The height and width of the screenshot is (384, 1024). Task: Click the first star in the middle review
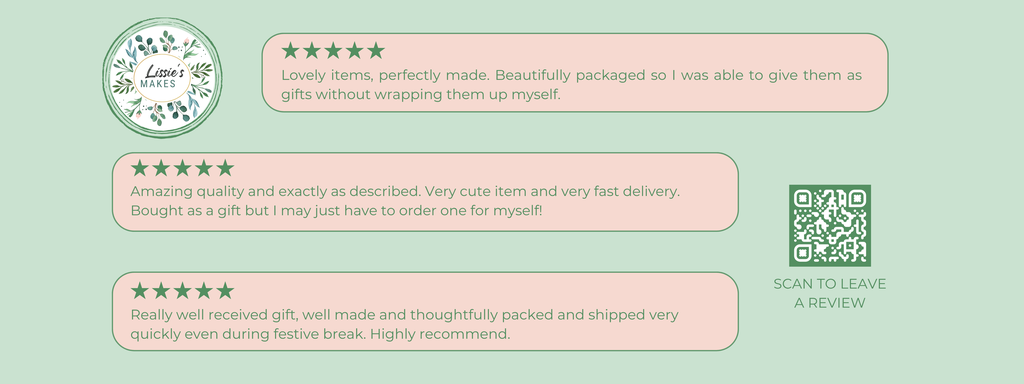(x=140, y=168)
